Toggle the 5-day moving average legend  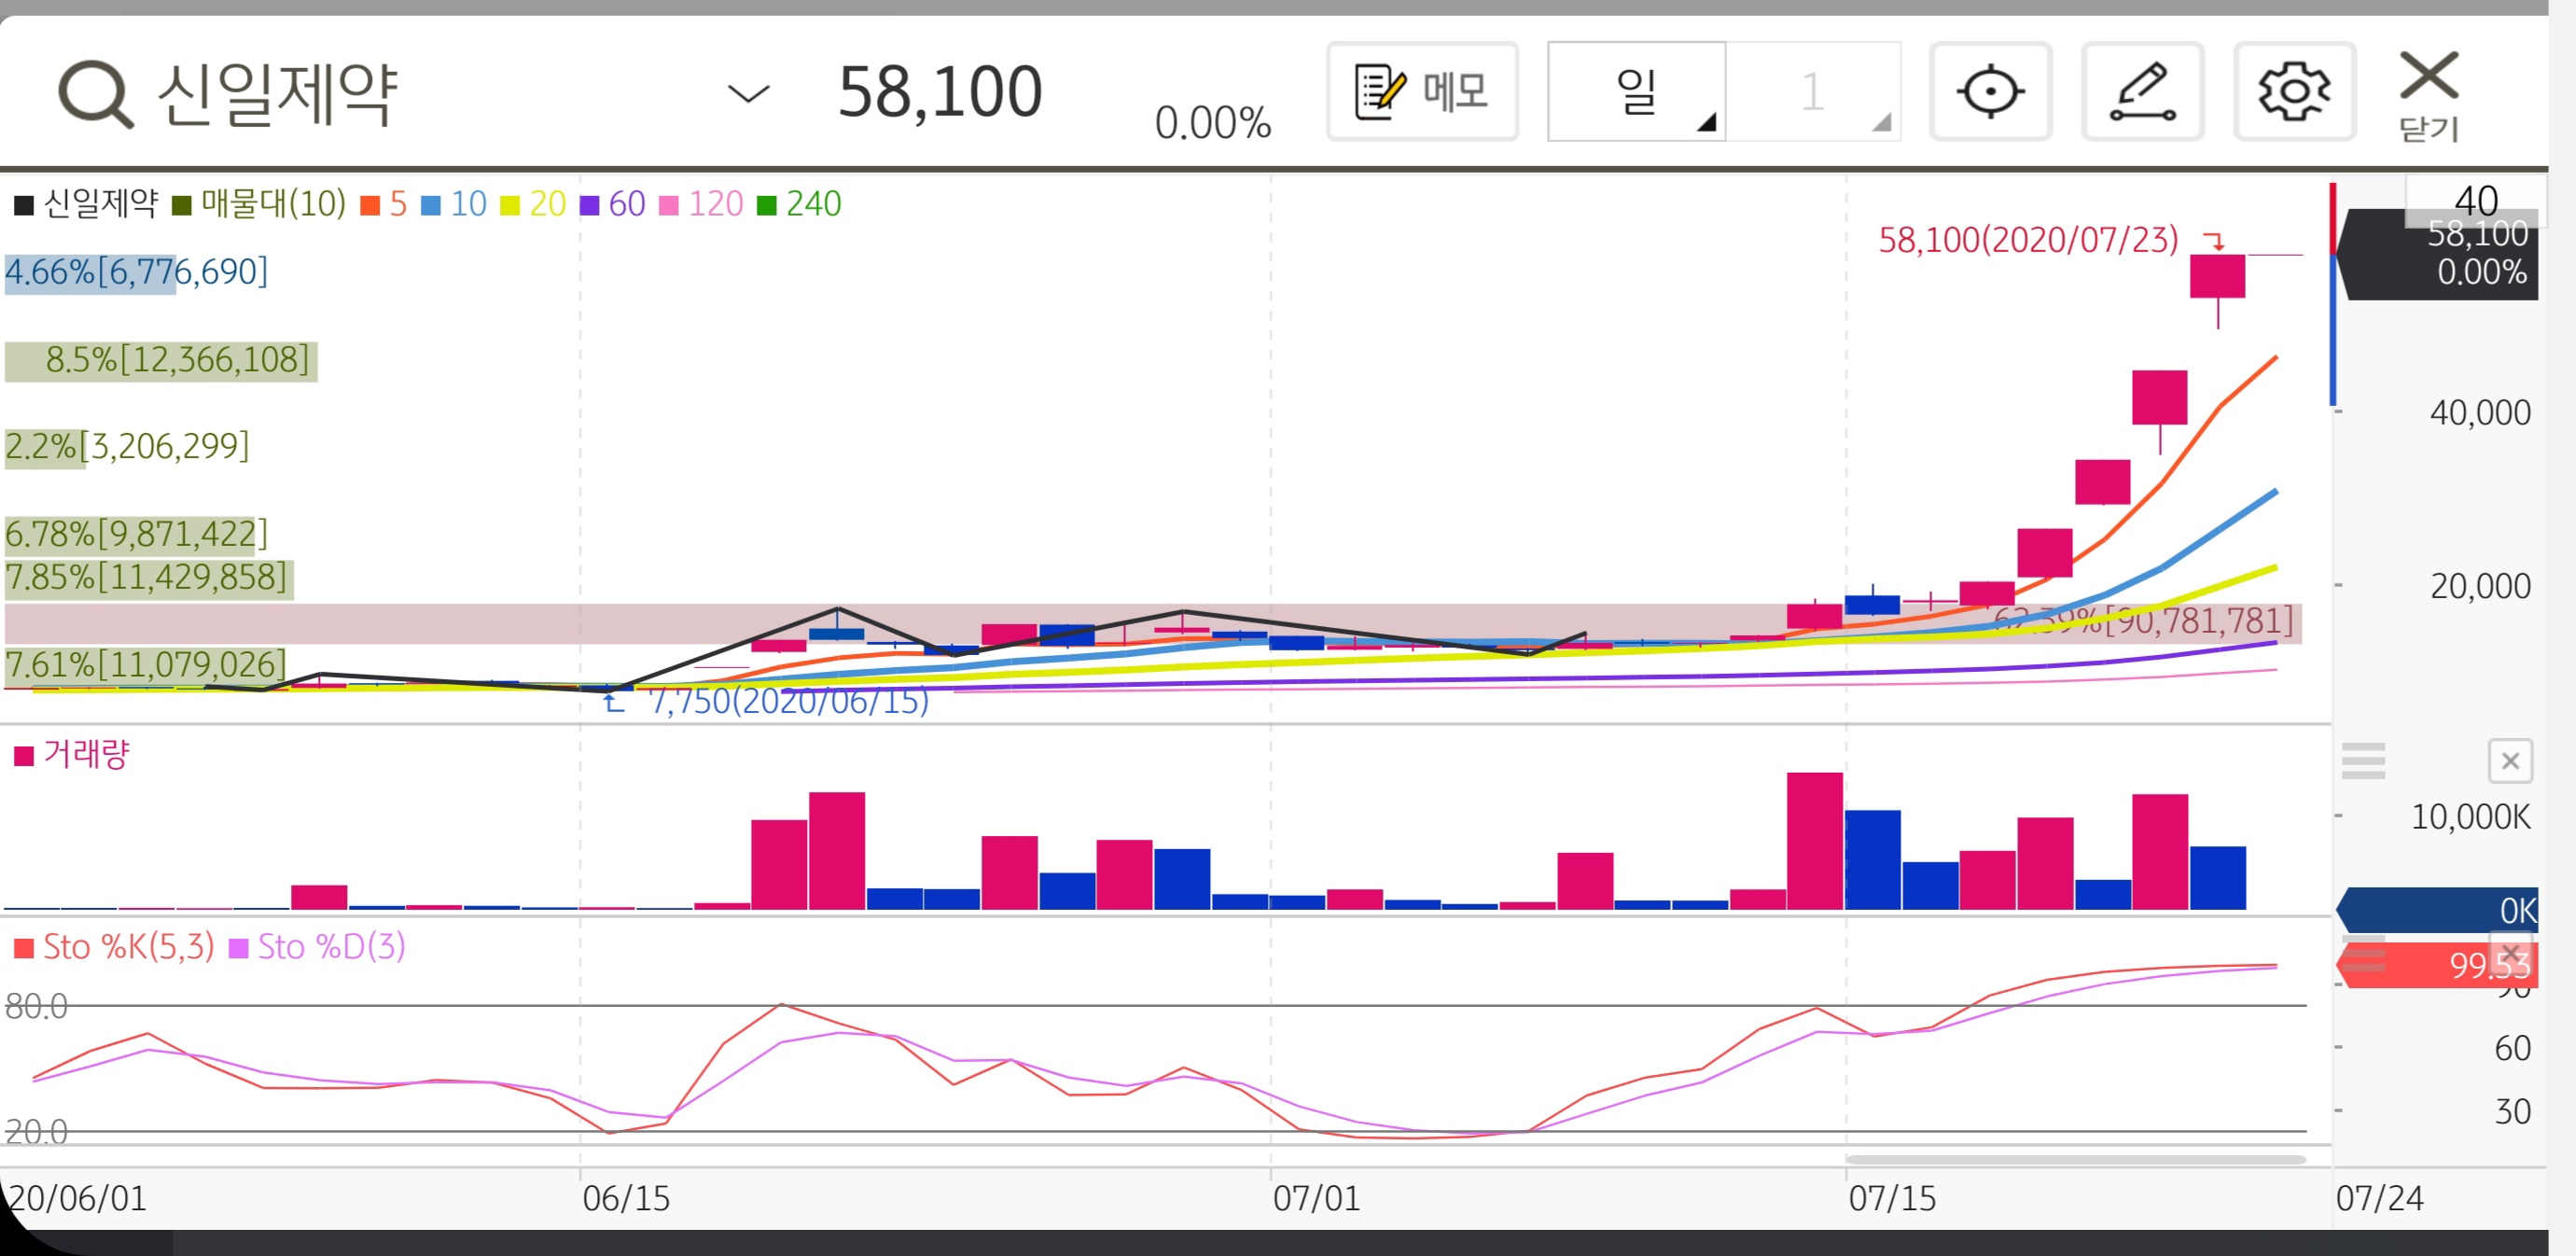(385, 204)
